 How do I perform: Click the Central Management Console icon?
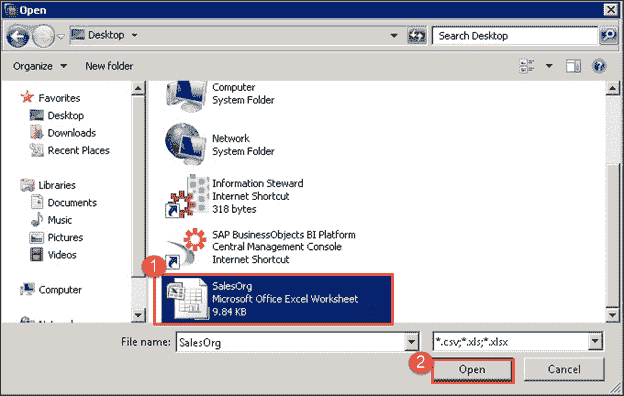(186, 248)
